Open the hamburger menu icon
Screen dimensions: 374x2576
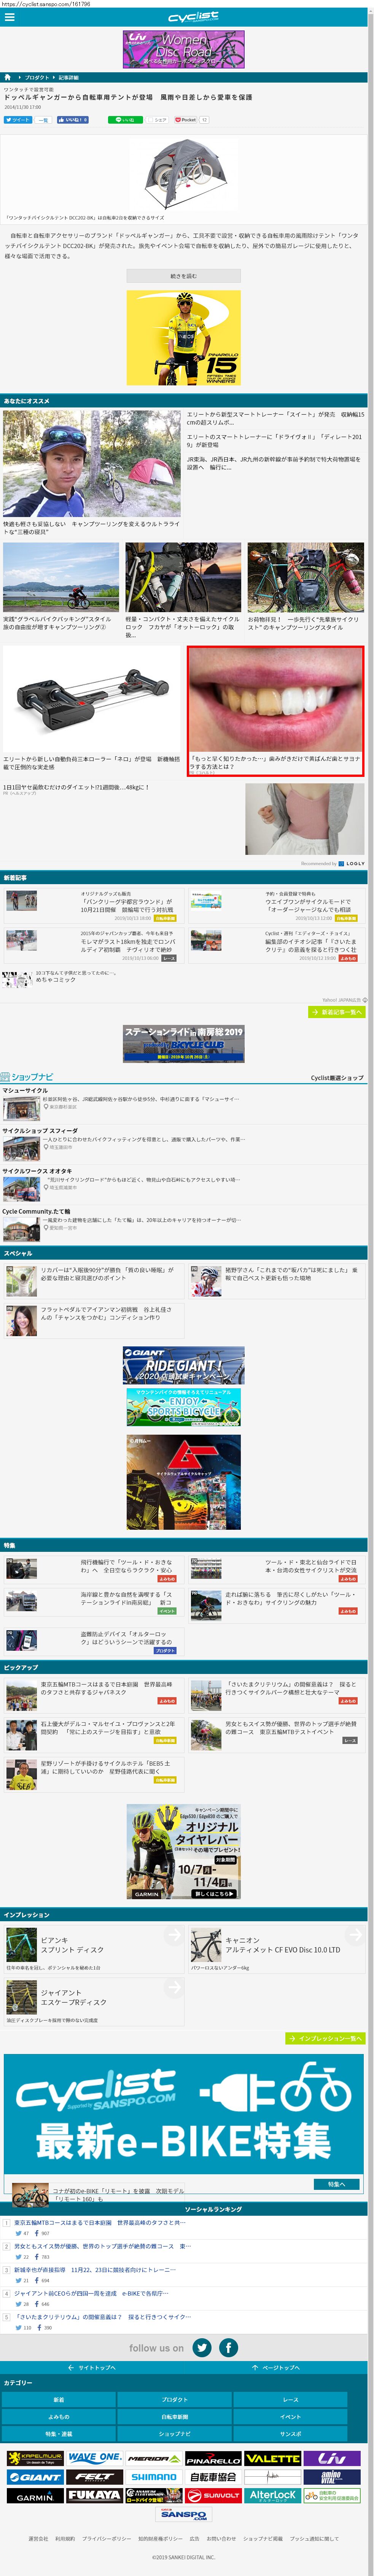(10, 17)
